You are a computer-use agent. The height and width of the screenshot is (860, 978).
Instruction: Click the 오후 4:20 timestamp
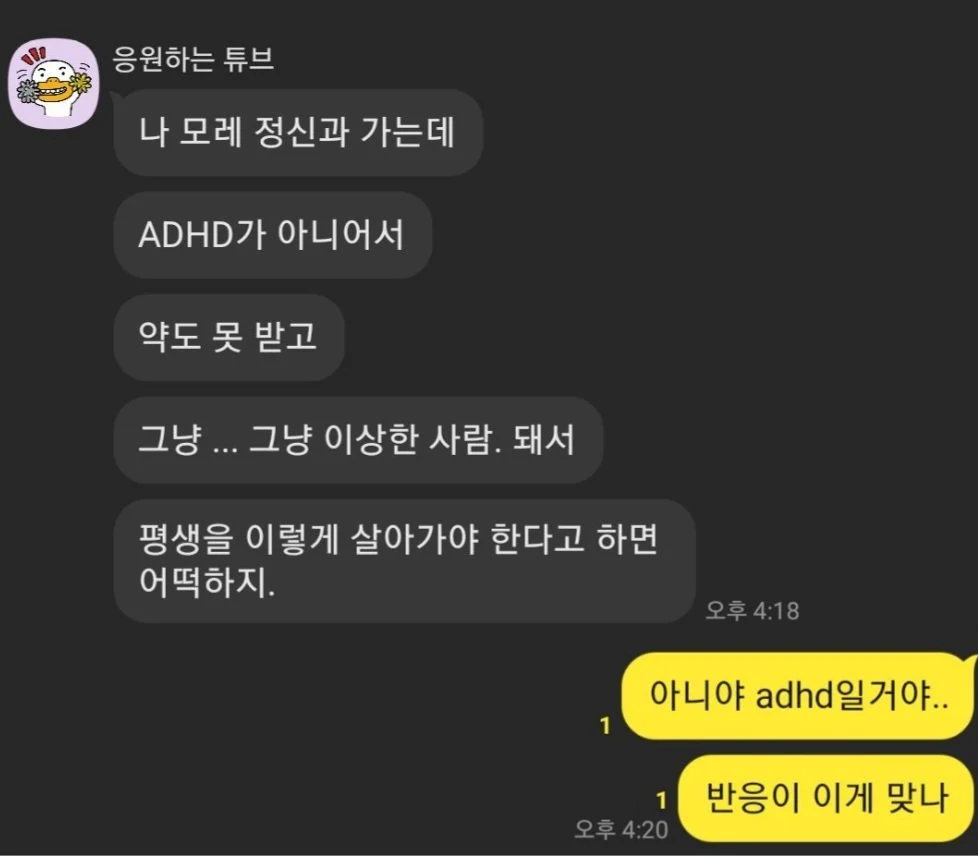621,829
